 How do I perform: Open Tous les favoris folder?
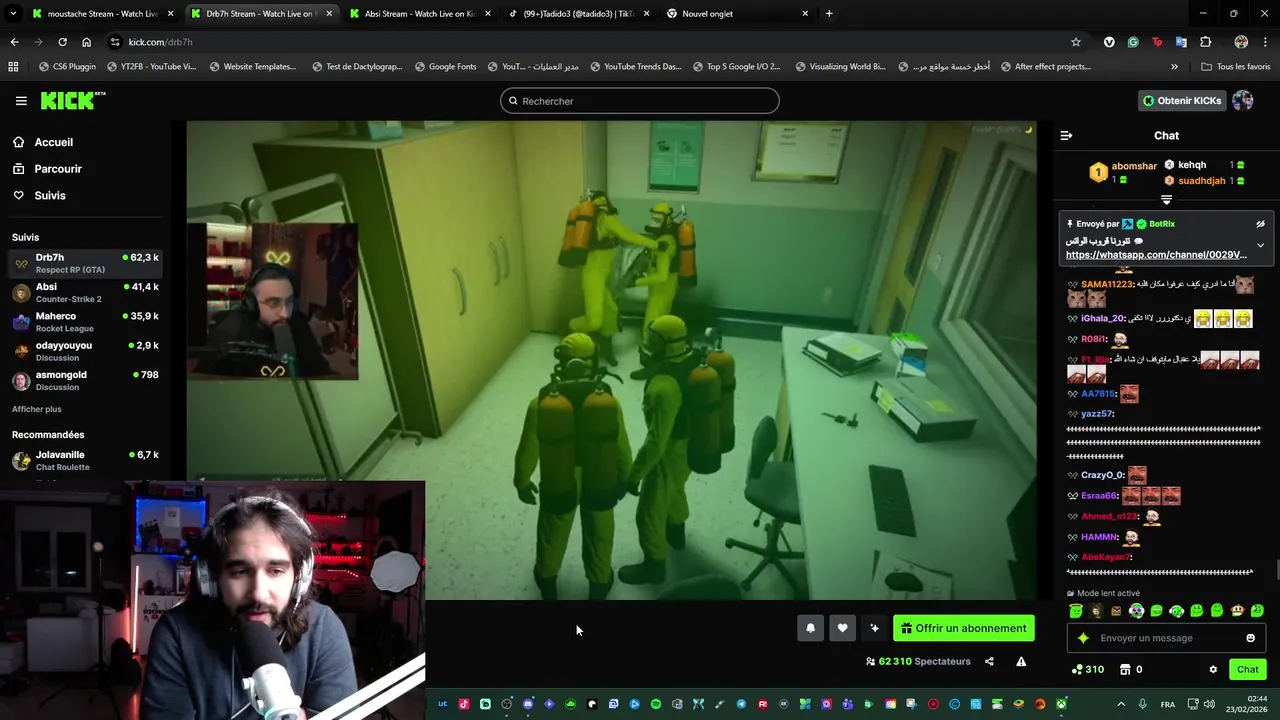click(1236, 67)
